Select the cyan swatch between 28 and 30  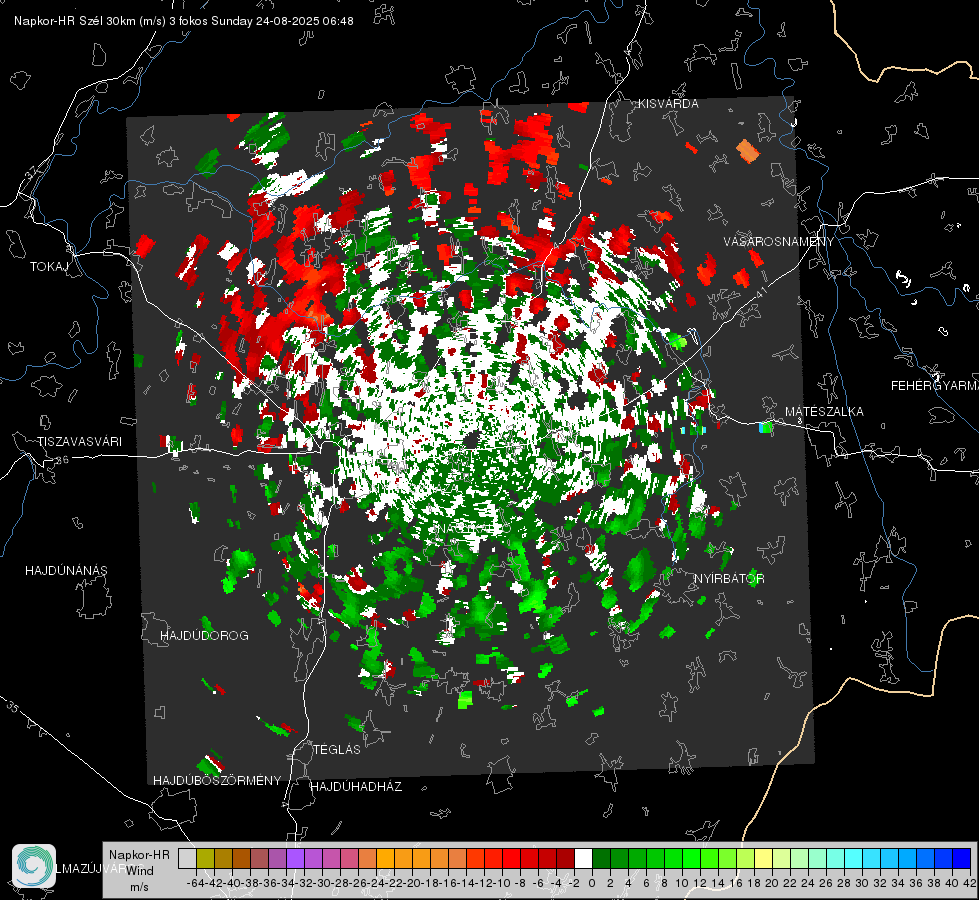854,859
